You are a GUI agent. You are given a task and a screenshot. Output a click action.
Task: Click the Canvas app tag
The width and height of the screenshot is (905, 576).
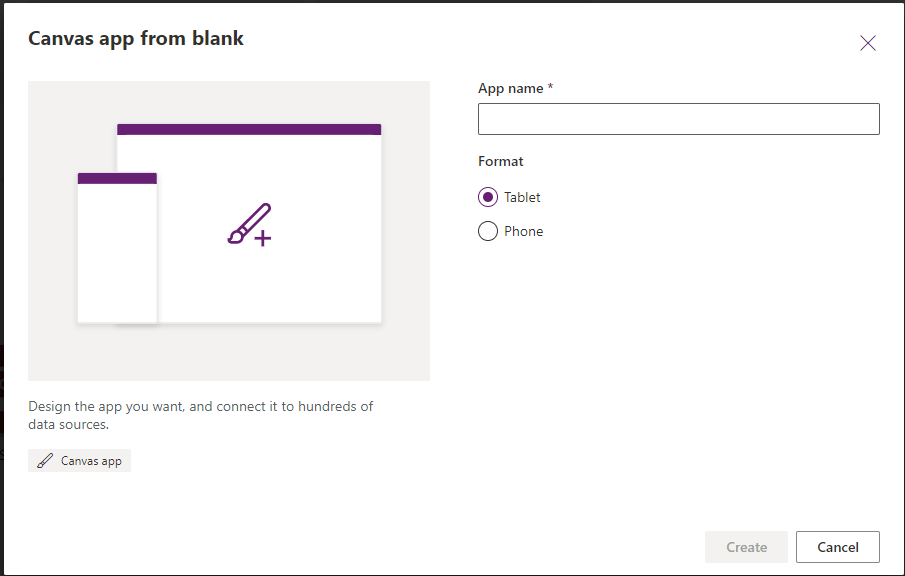pos(80,461)
